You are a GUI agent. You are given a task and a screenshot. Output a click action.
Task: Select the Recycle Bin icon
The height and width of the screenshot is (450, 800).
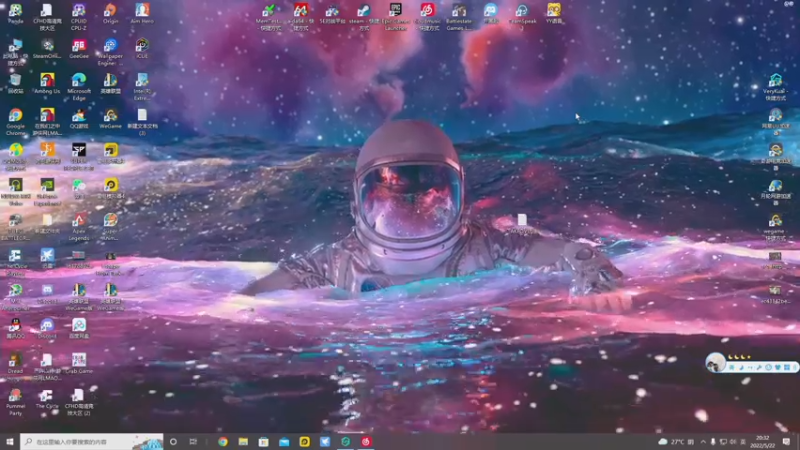point(15,84)
